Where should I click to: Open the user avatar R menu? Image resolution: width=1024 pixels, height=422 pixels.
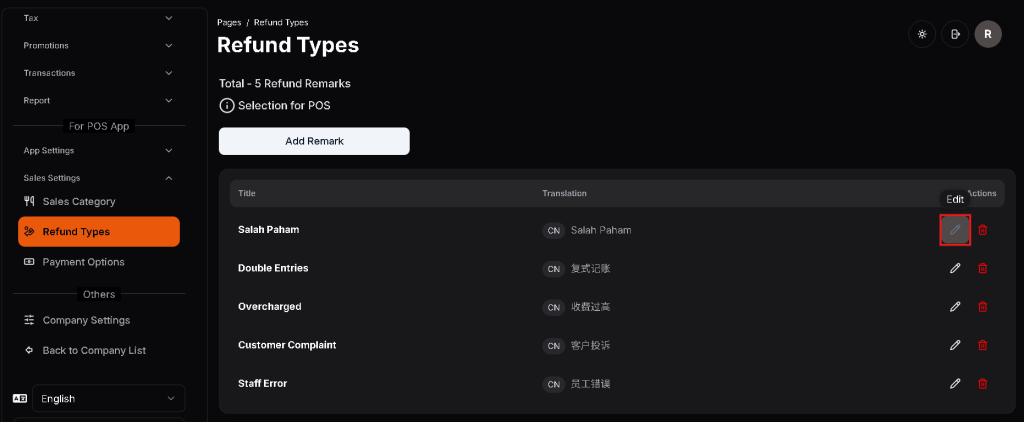pyautogui.click(x=987, y=34)
